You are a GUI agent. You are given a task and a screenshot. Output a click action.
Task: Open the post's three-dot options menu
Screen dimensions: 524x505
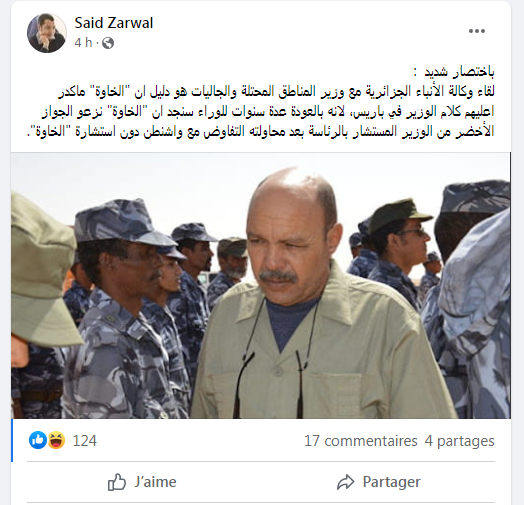pyautogui.click(x=477, y=31)
